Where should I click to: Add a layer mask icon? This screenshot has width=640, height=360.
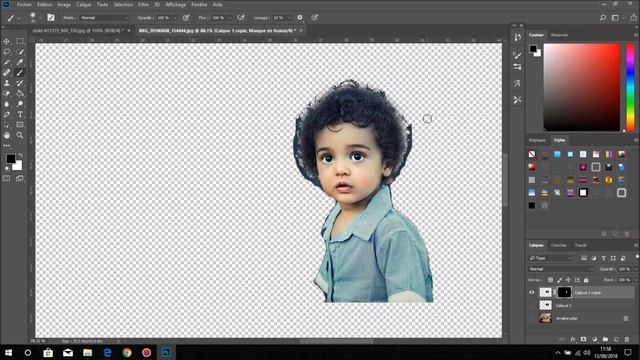(583, 339)
